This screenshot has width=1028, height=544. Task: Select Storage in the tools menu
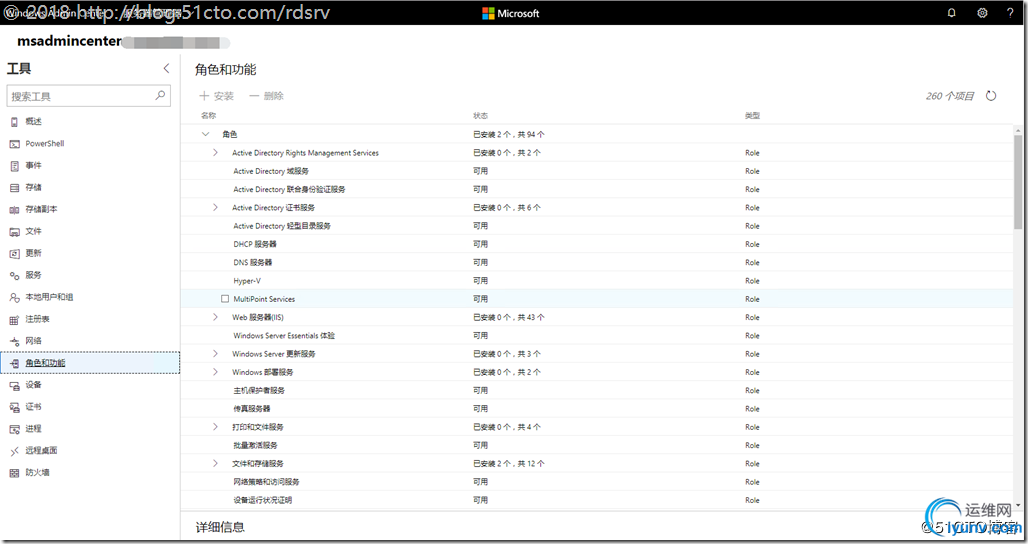pyautogui.click(x=33, y=187)
